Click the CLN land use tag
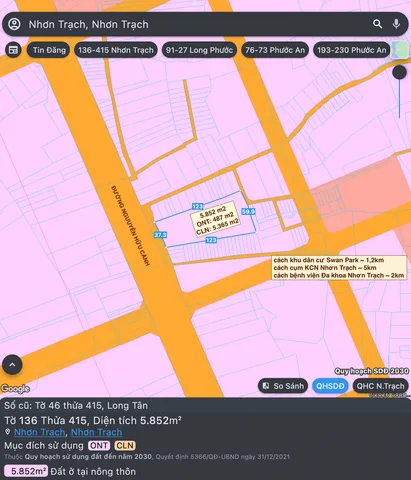The image size is (411, 480). (x=125, y=445)
